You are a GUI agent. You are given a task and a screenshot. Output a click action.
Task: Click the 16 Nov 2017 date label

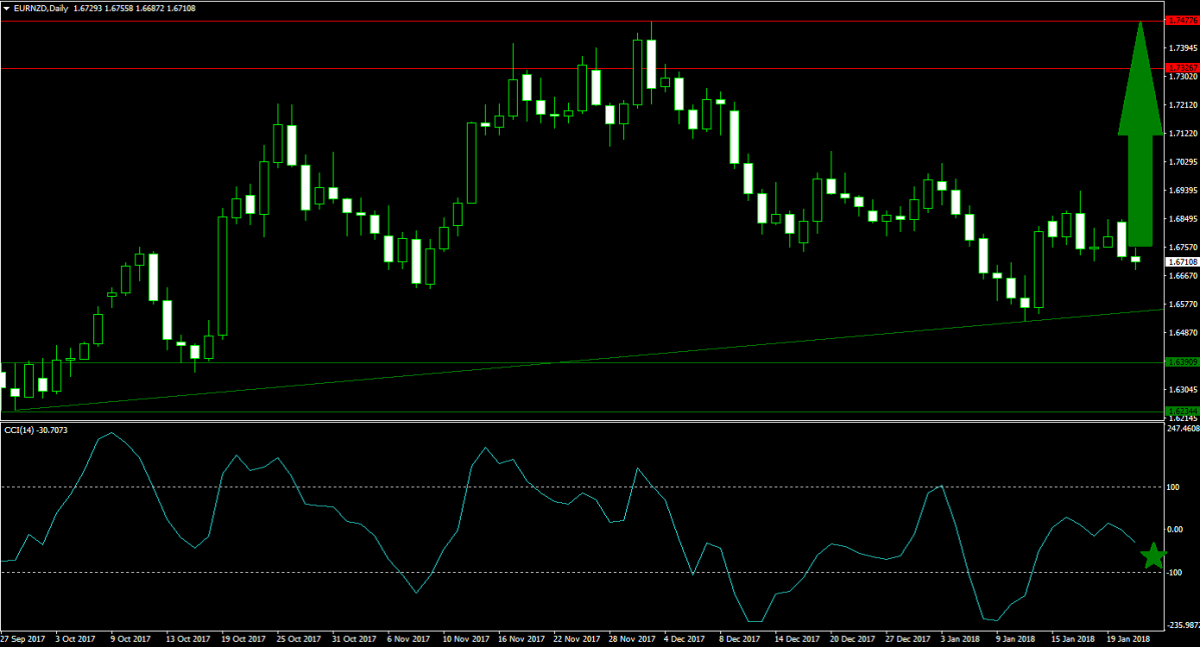pos(520,637)
